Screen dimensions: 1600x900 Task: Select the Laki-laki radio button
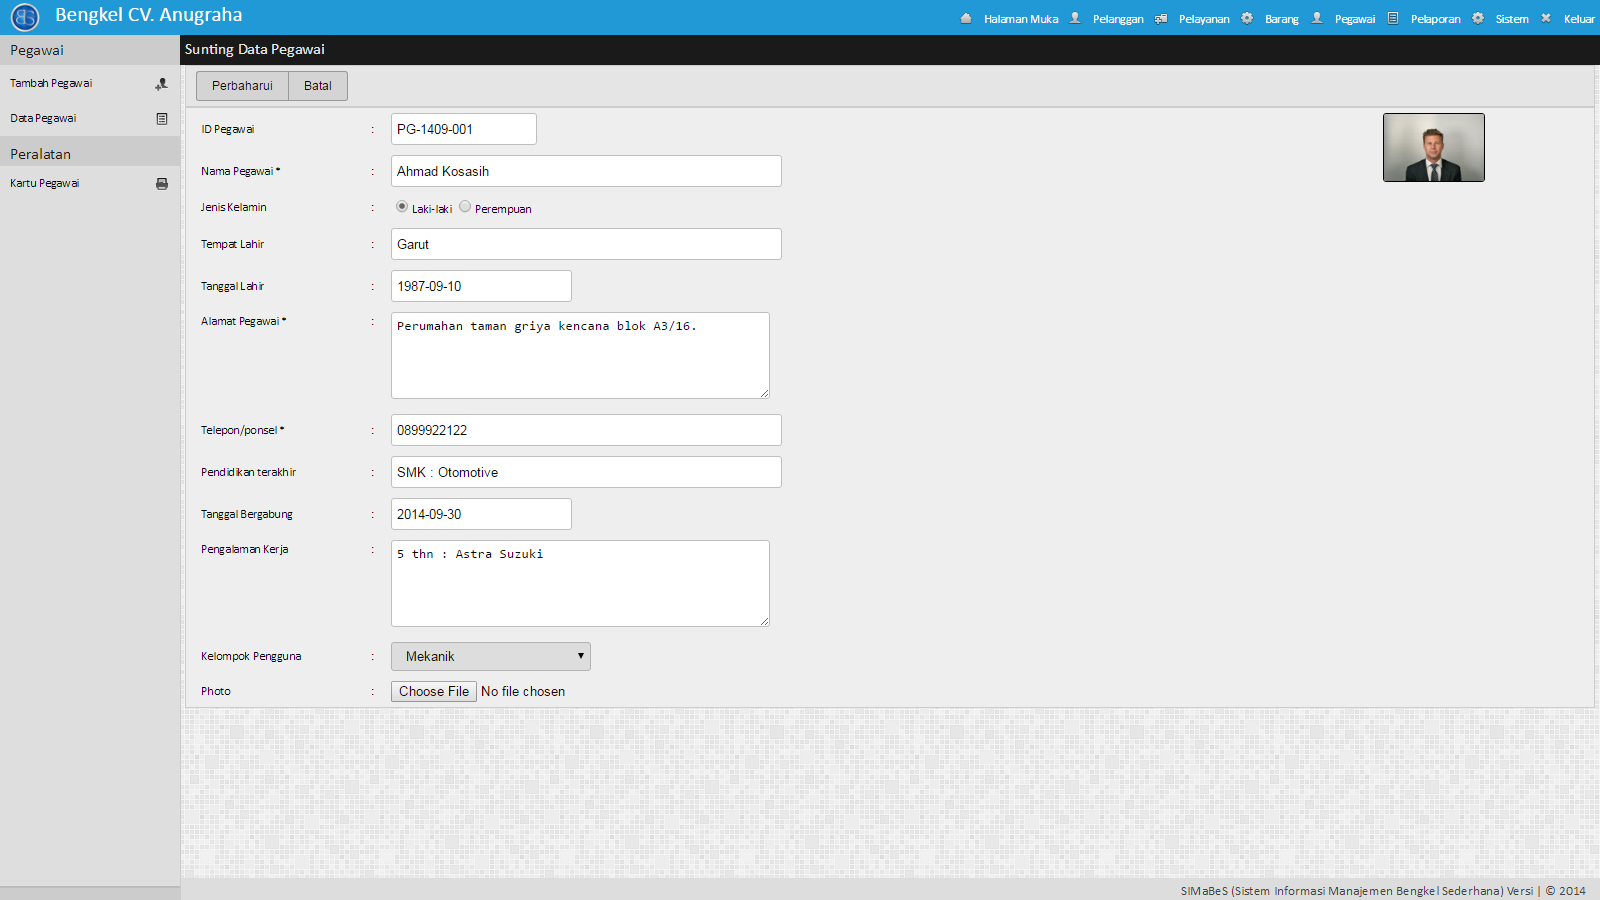(402, 207)
